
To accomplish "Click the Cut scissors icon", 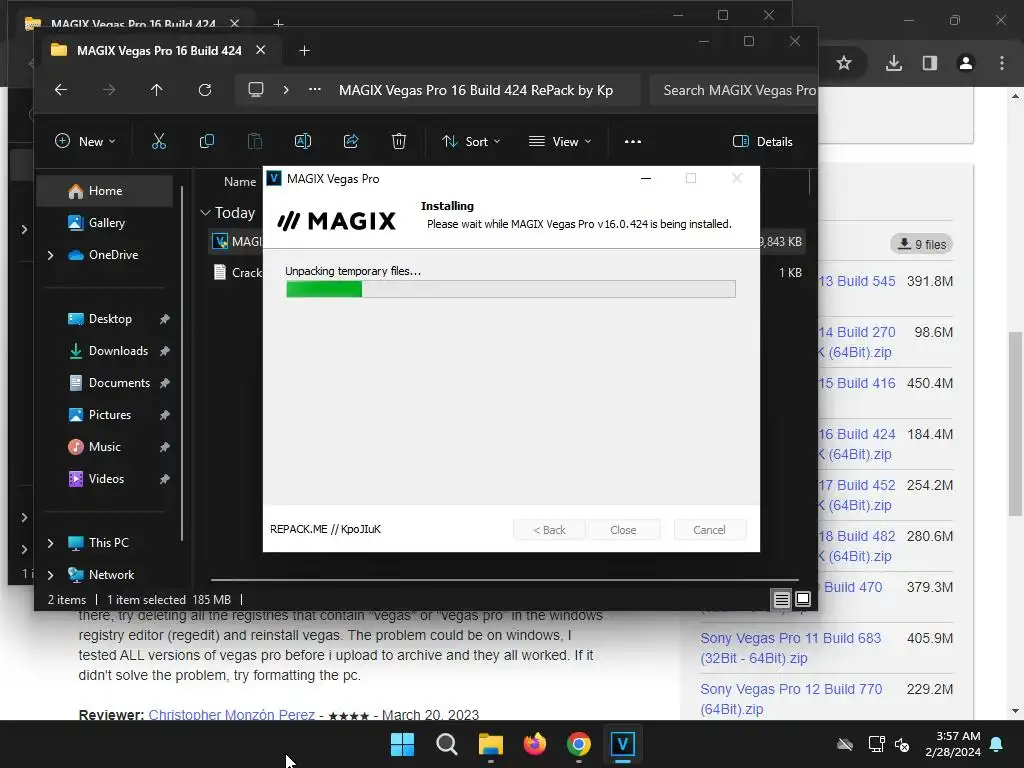I will (159, 141).
